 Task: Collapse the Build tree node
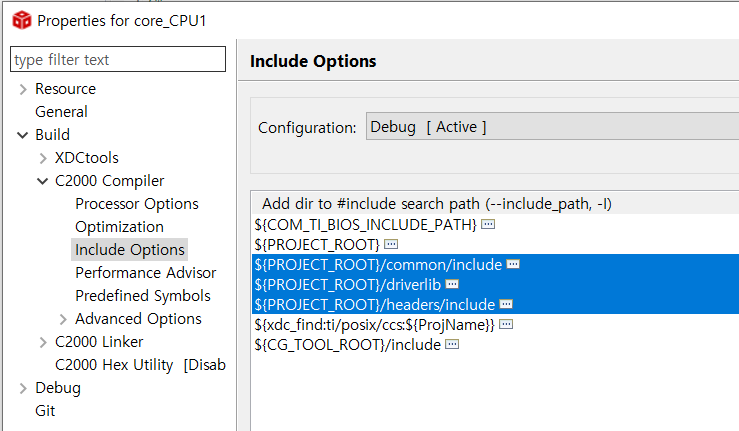coord(23,135)
